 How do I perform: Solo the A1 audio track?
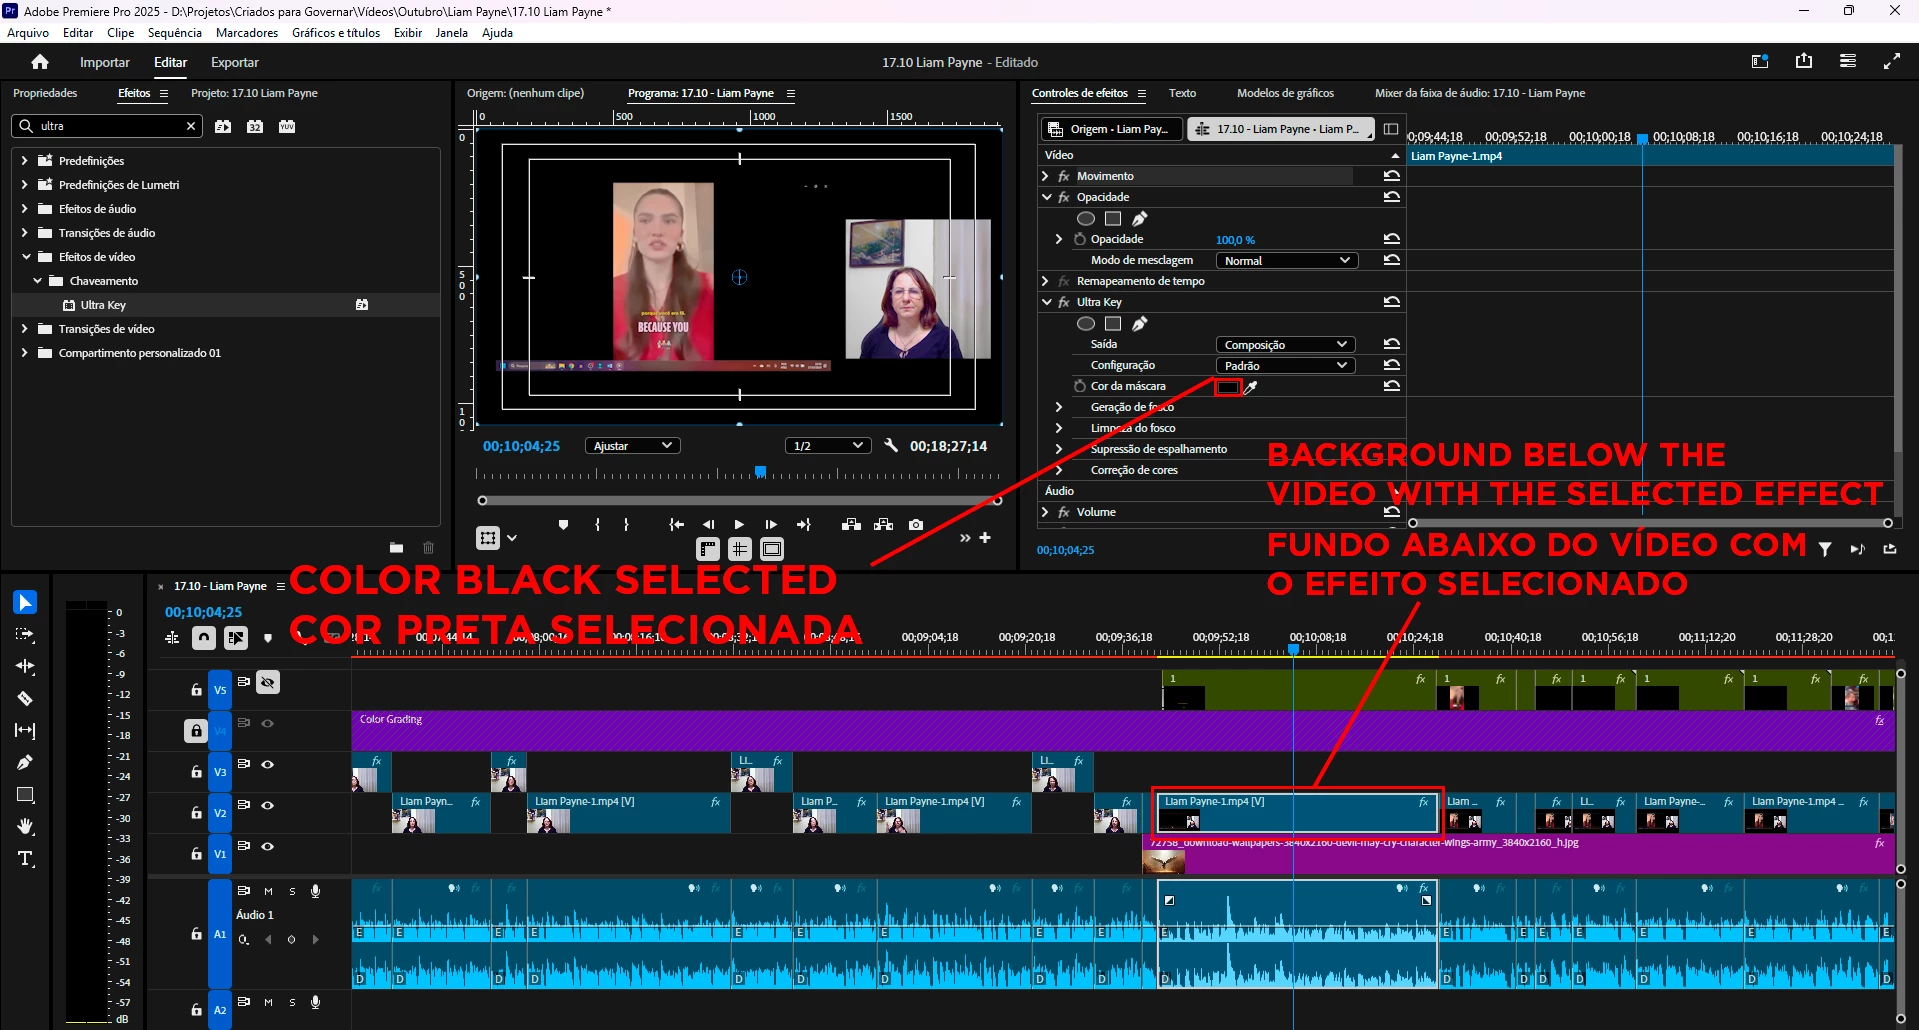[x=292, y=891]
